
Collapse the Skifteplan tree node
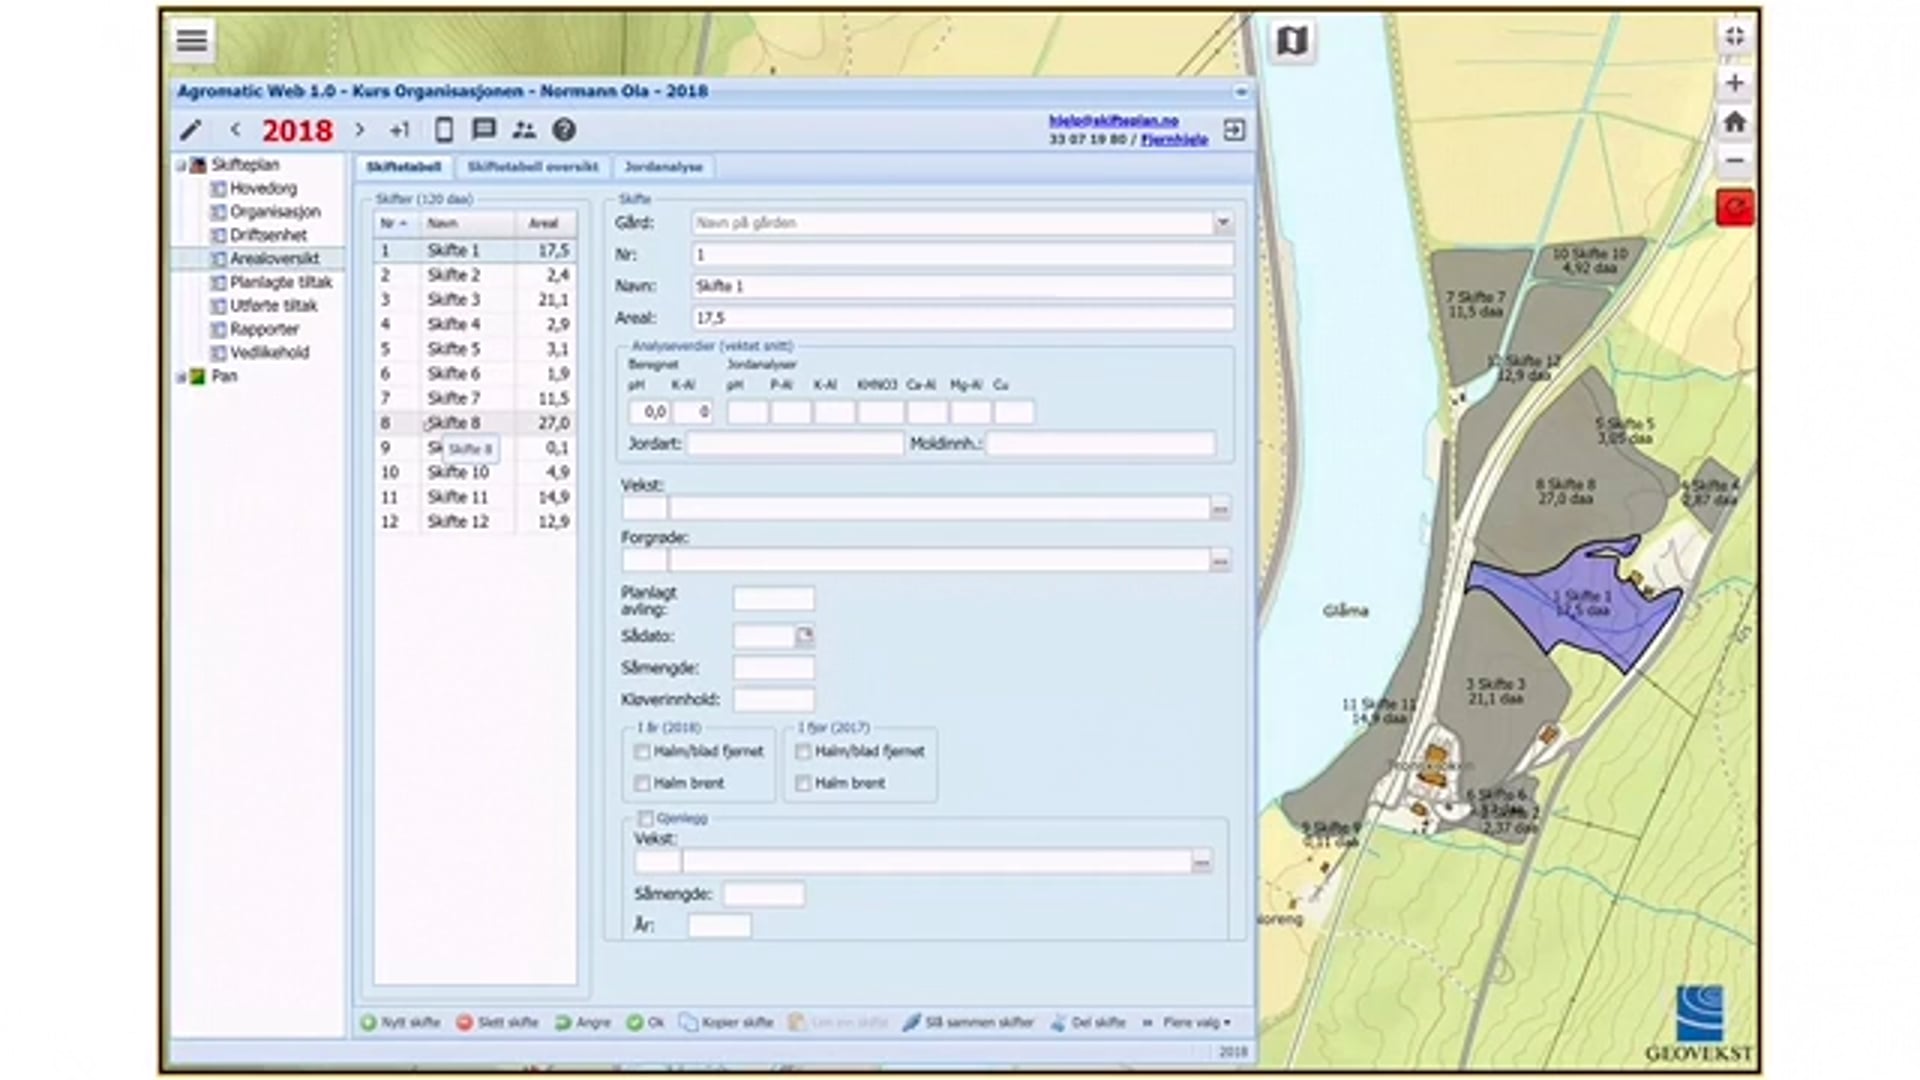[181, 165]
